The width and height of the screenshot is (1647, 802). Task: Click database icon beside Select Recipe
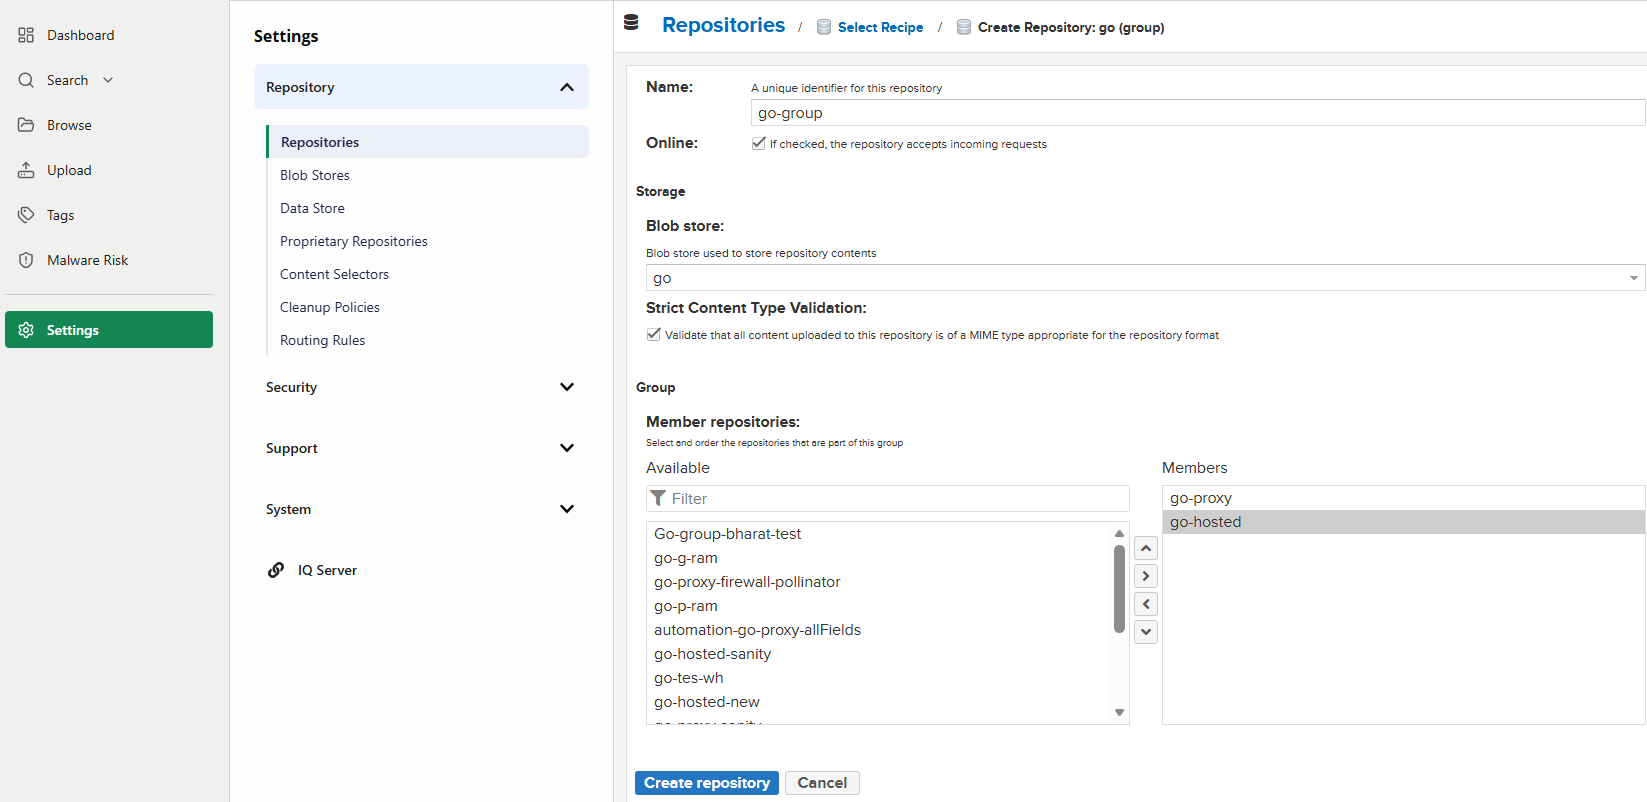pos(824,27)
